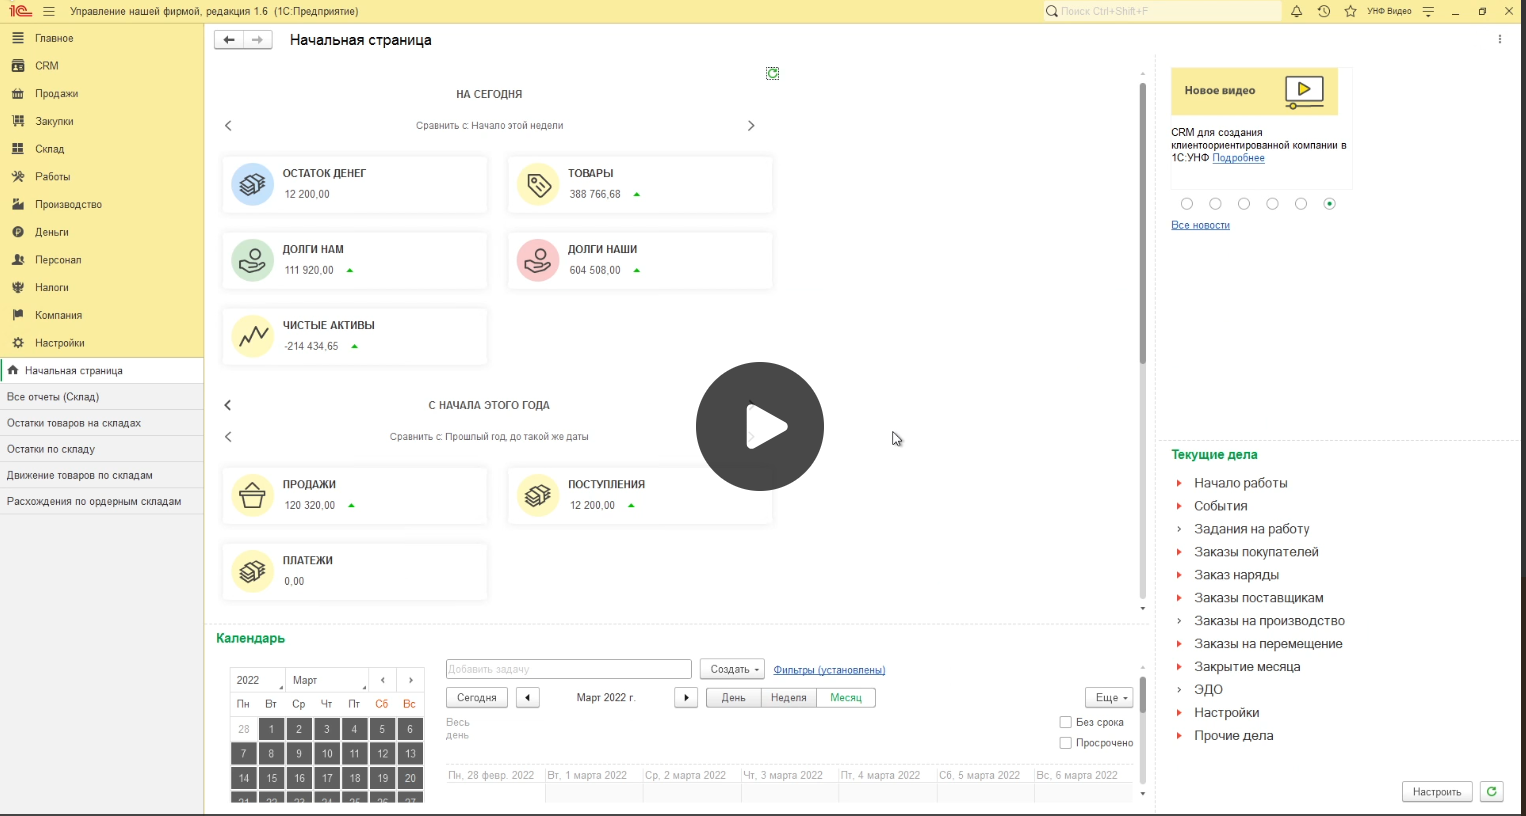Click the Чистые активы chart icon
Image resolution: width=1526 pixels, height=816 pixels.
coord(253,336)
